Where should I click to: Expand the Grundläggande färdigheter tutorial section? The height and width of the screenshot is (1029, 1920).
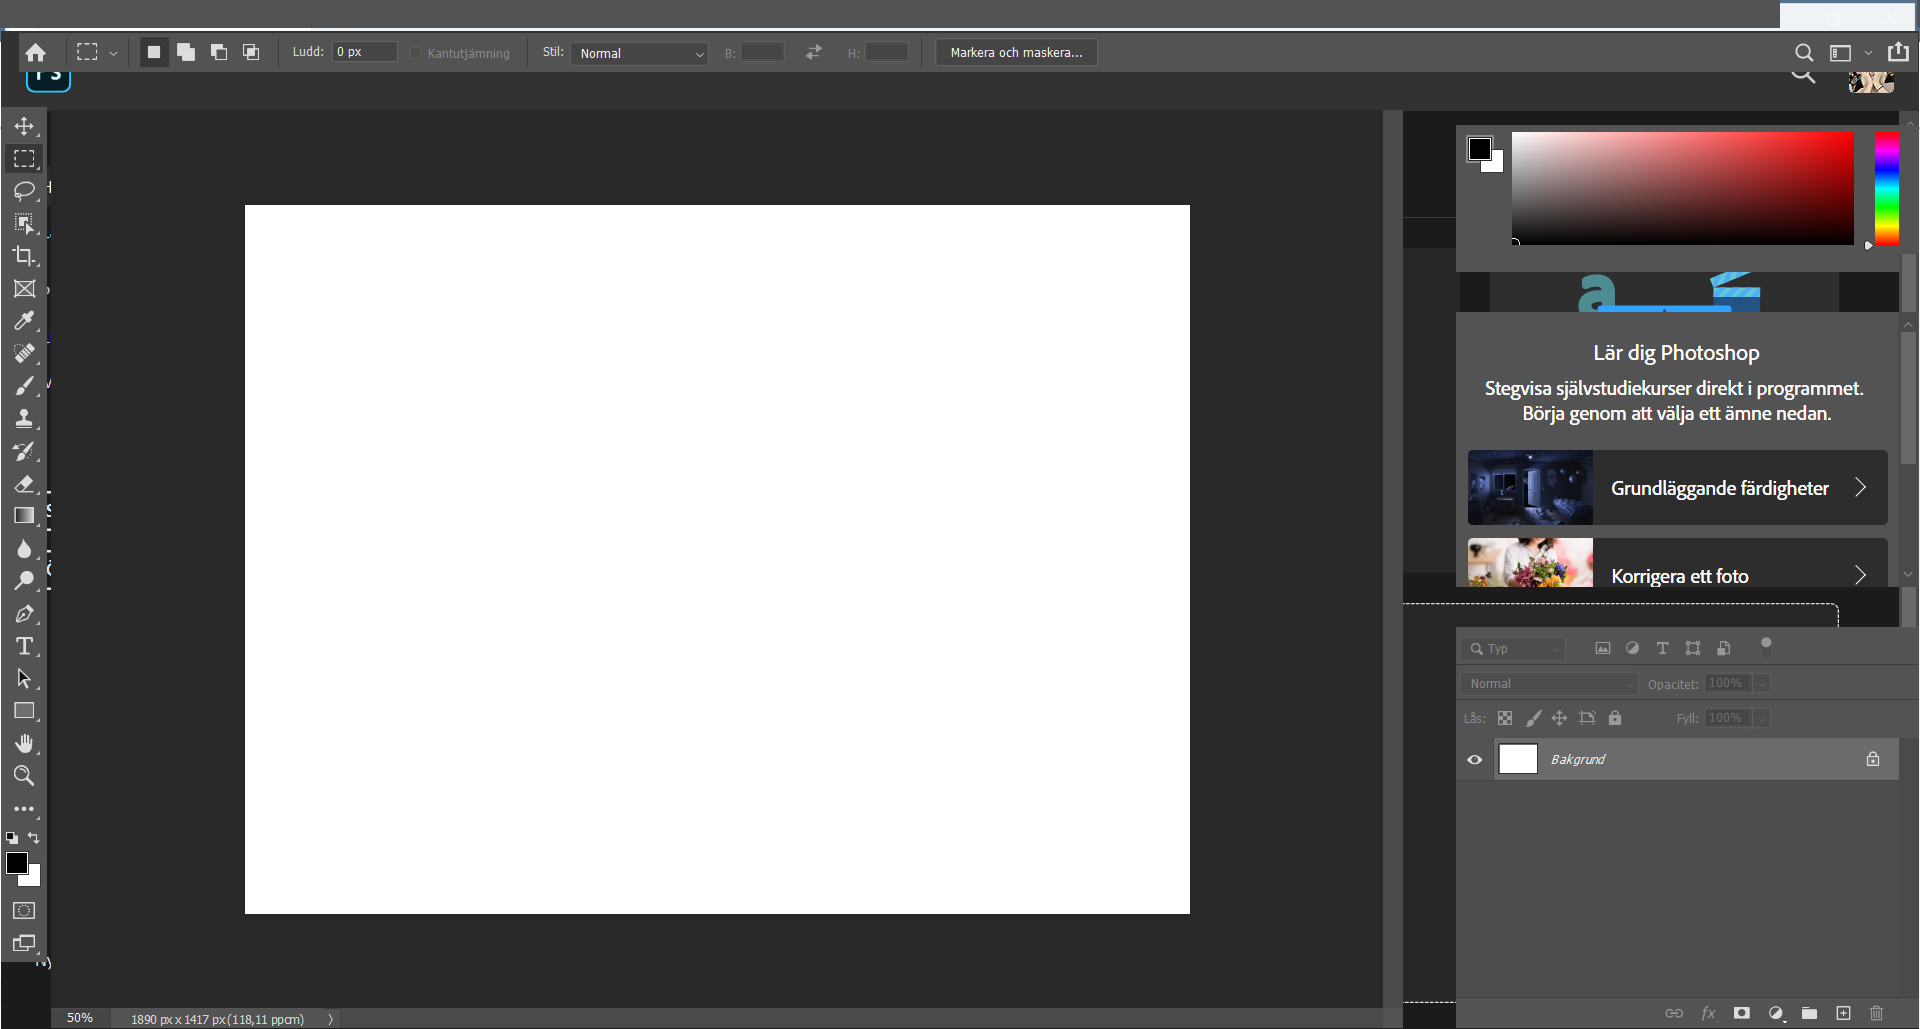click(1862, 487)
